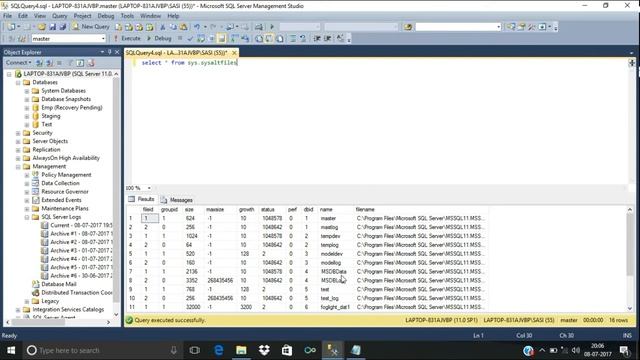Viewport: 640px width, 360px height.
Task: Open the Connect dropdown in Object Explorer
Action: click(18, 62)
